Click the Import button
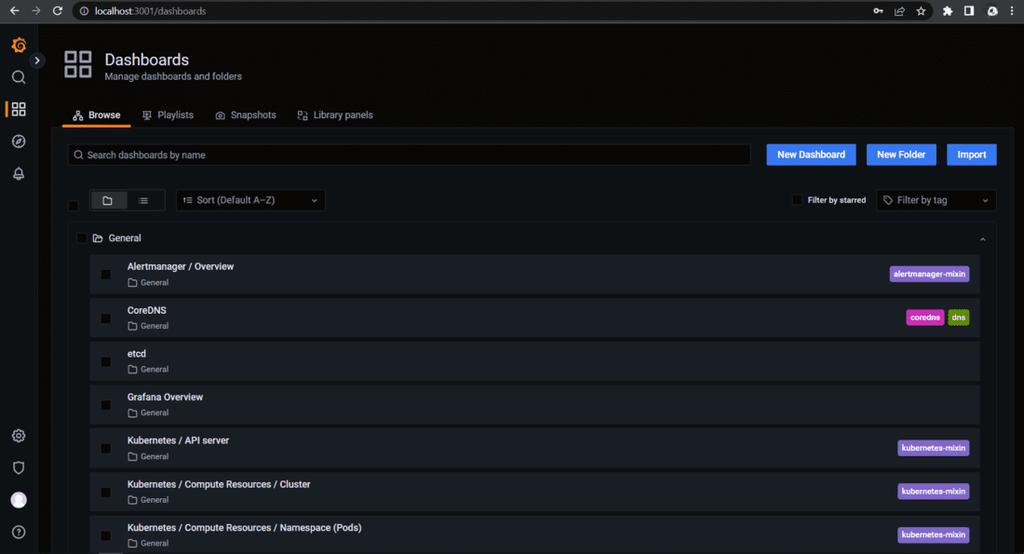The width and height of the screenshot is (1024, 554). point(972,155)
